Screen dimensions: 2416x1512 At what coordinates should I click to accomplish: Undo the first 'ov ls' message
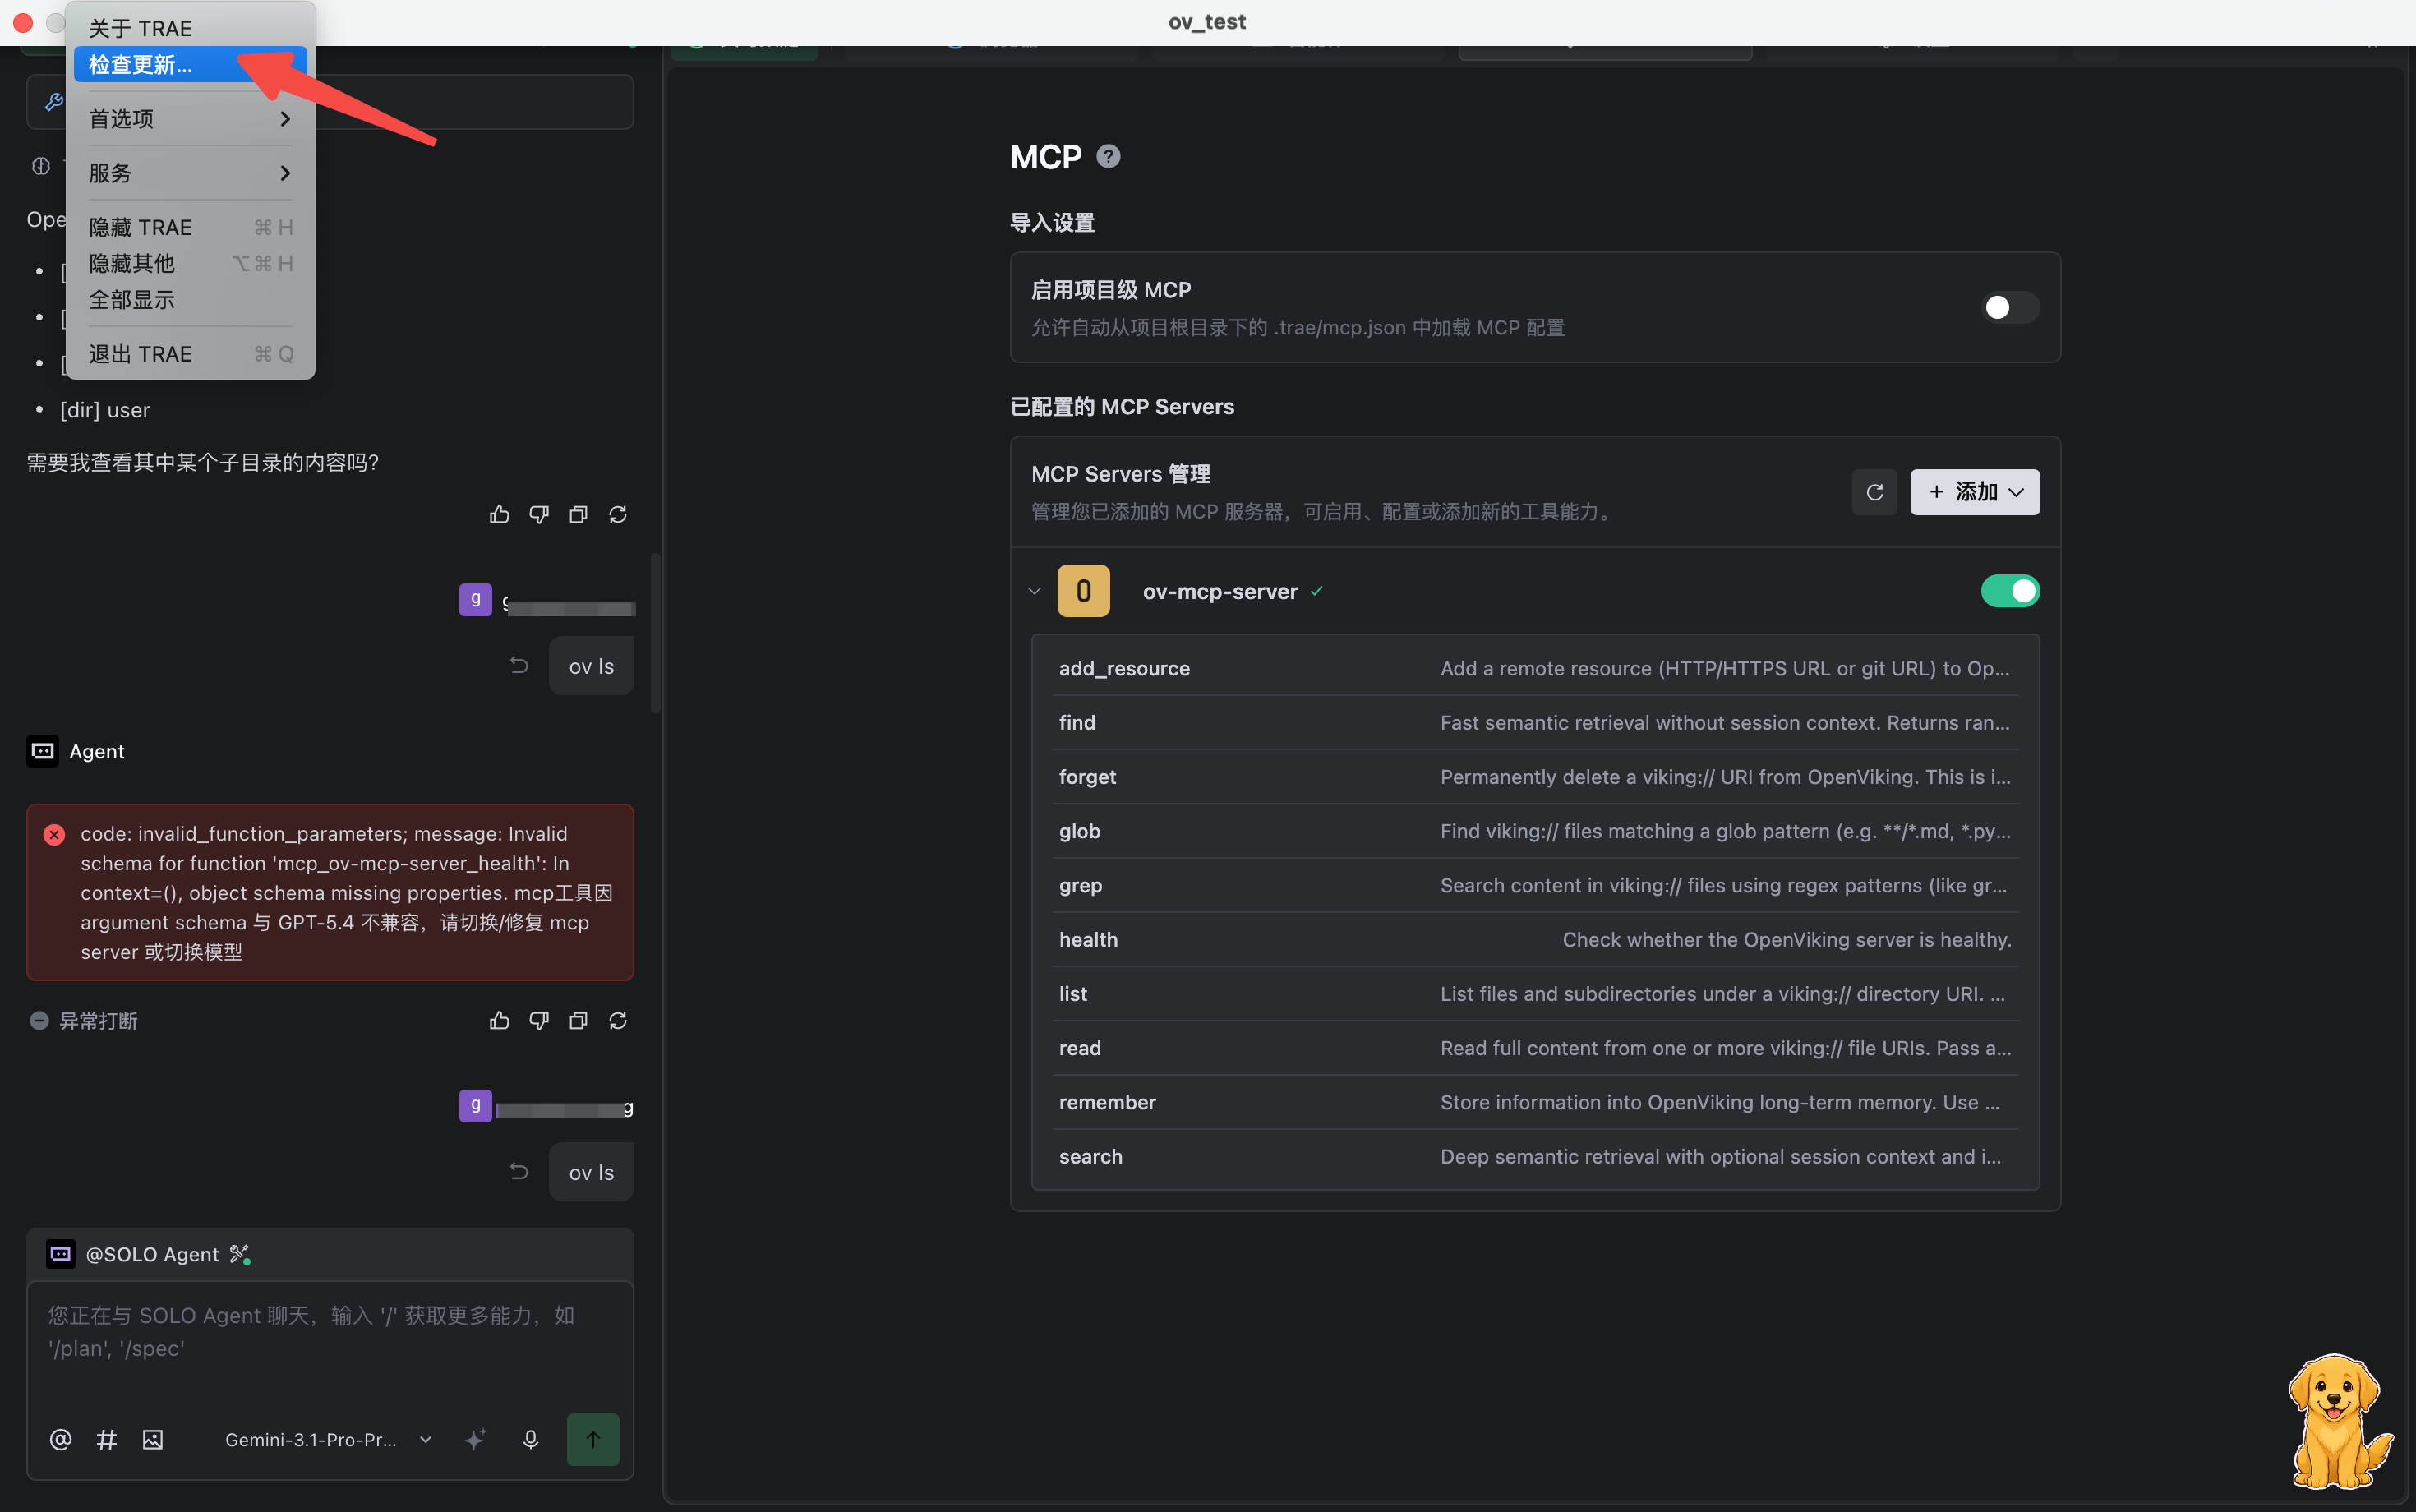click(519, 665)
